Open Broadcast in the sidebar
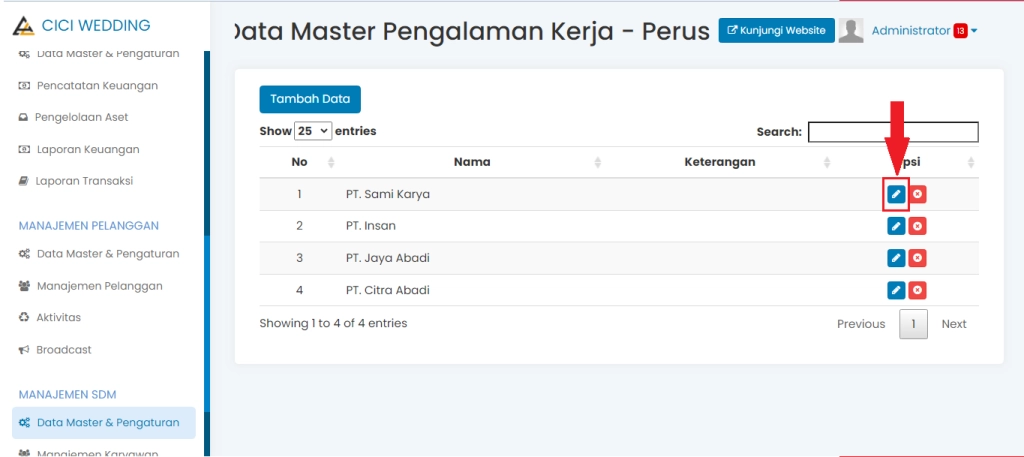Viewport: 1024px width, 457px height. coord(63,350)
